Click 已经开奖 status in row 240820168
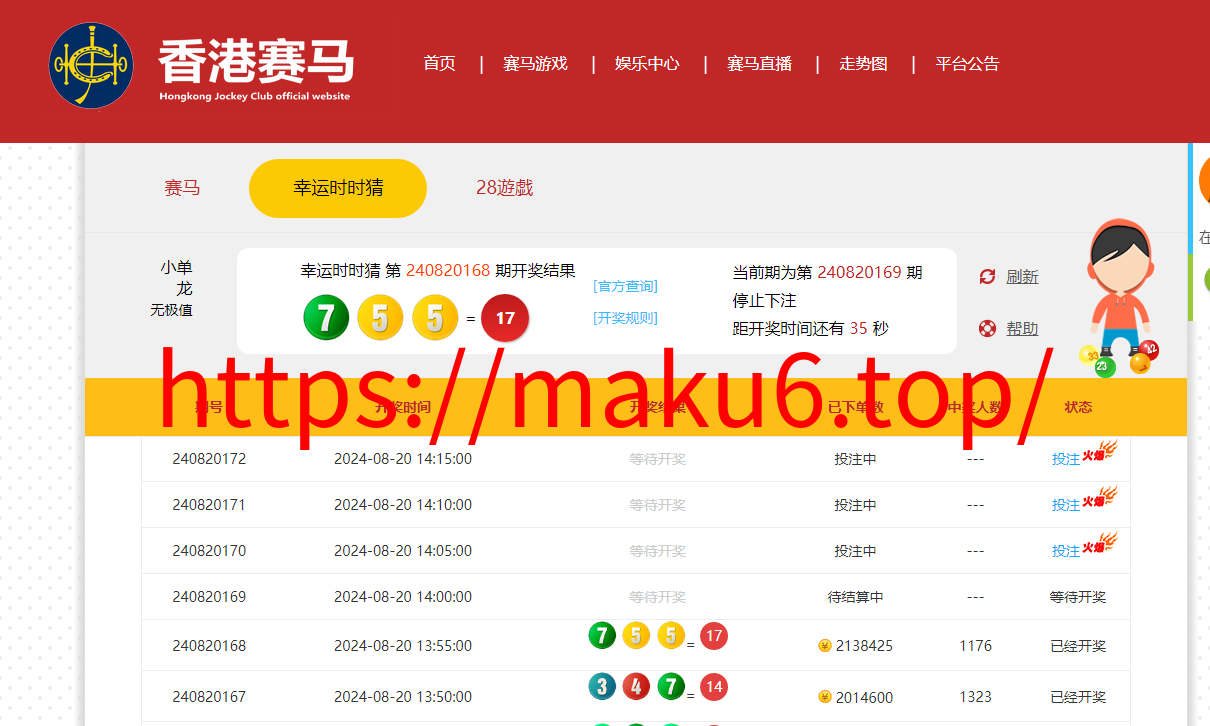The height and width of the screenshot is (726, 1210). click(x=1078, y=646)
